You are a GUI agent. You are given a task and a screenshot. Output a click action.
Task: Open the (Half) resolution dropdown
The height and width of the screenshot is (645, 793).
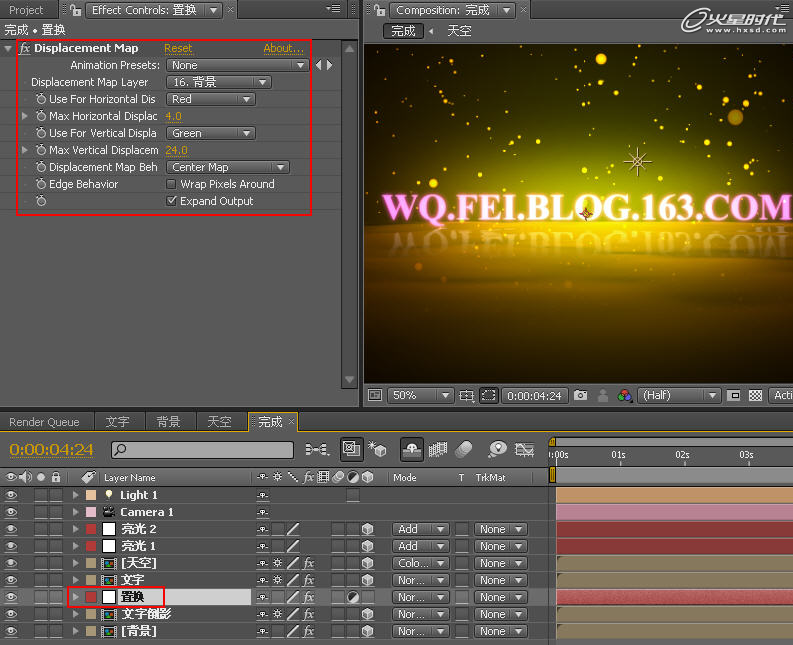click(679, 395)
